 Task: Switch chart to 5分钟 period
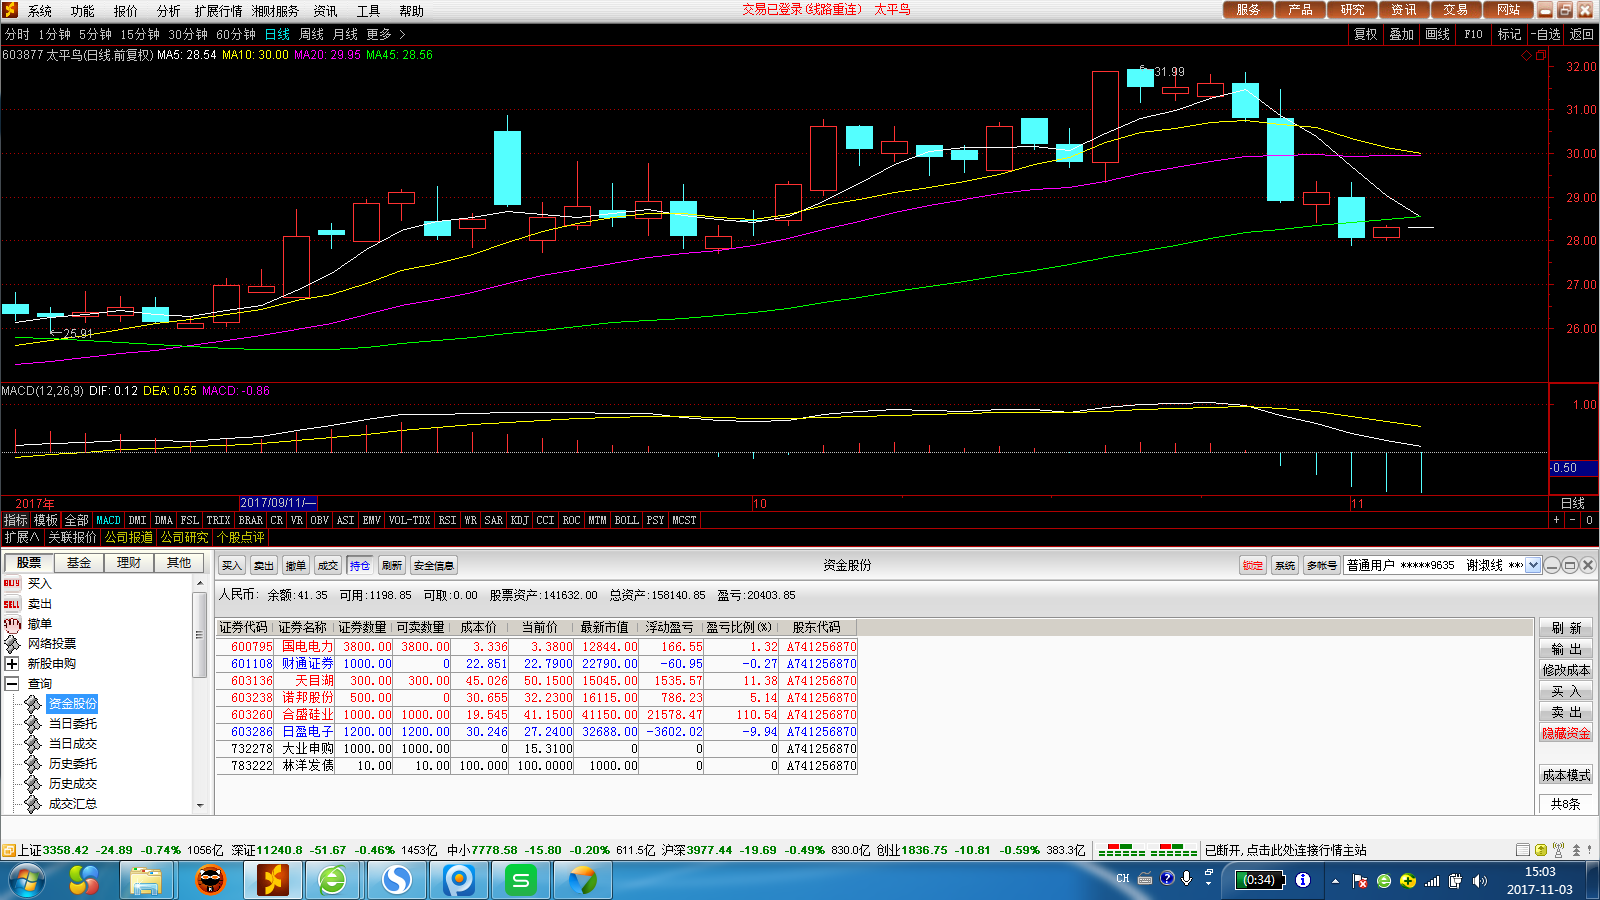point(95,34)
